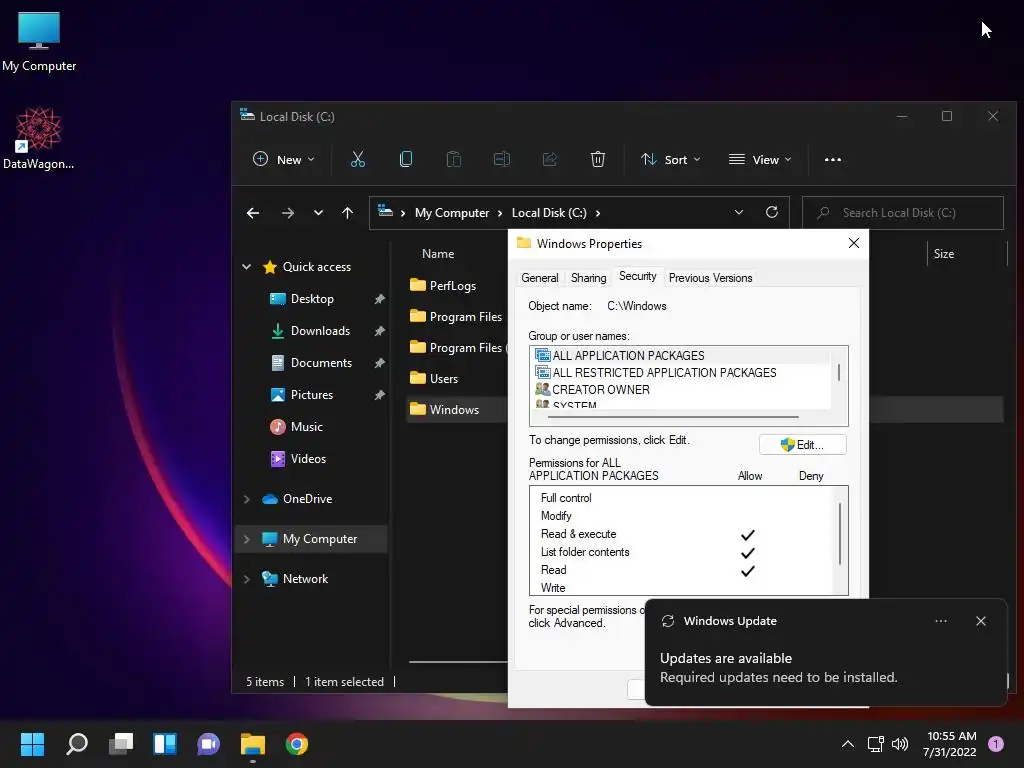Open Chat from the taskbar
This screenshot has height=768, width=1024.
click(208, 744)
